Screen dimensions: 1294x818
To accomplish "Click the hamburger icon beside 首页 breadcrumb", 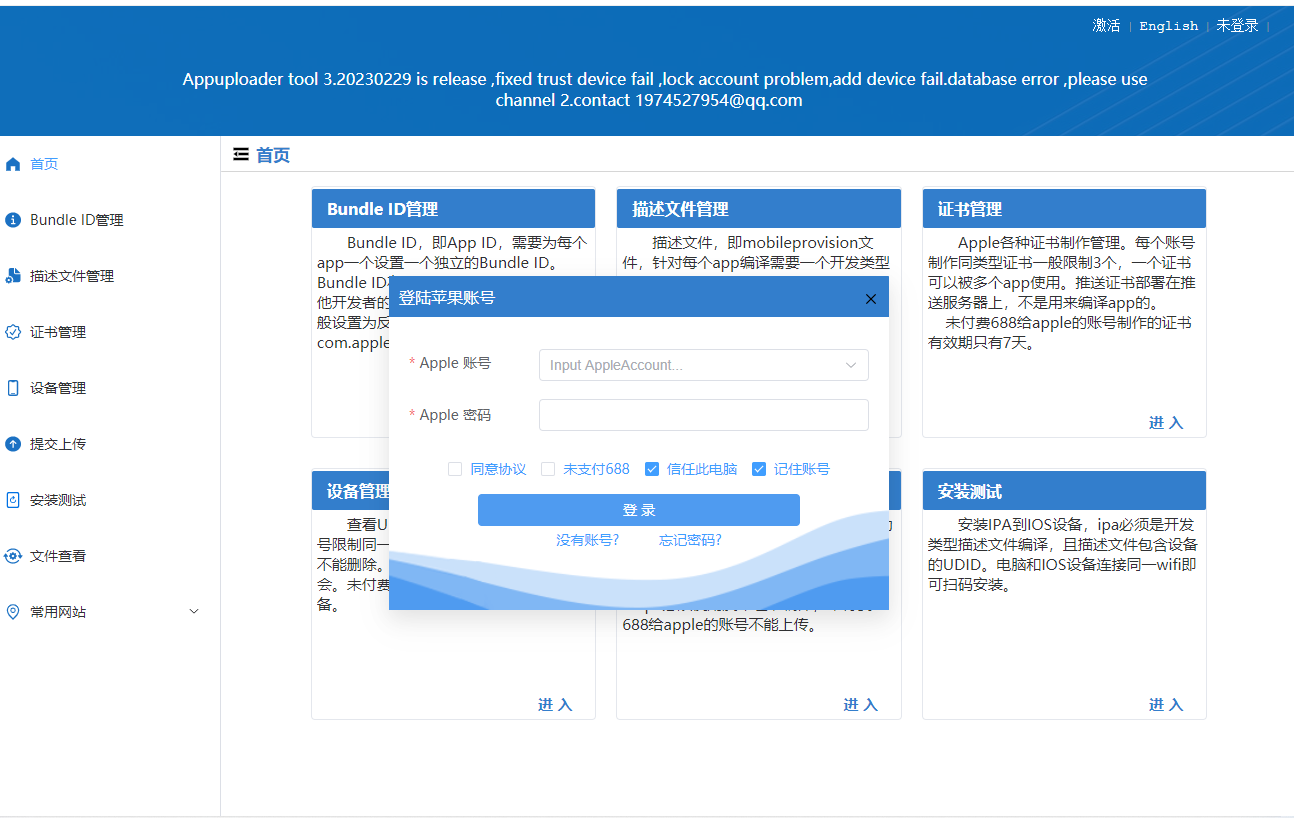I will pos(240,154).
